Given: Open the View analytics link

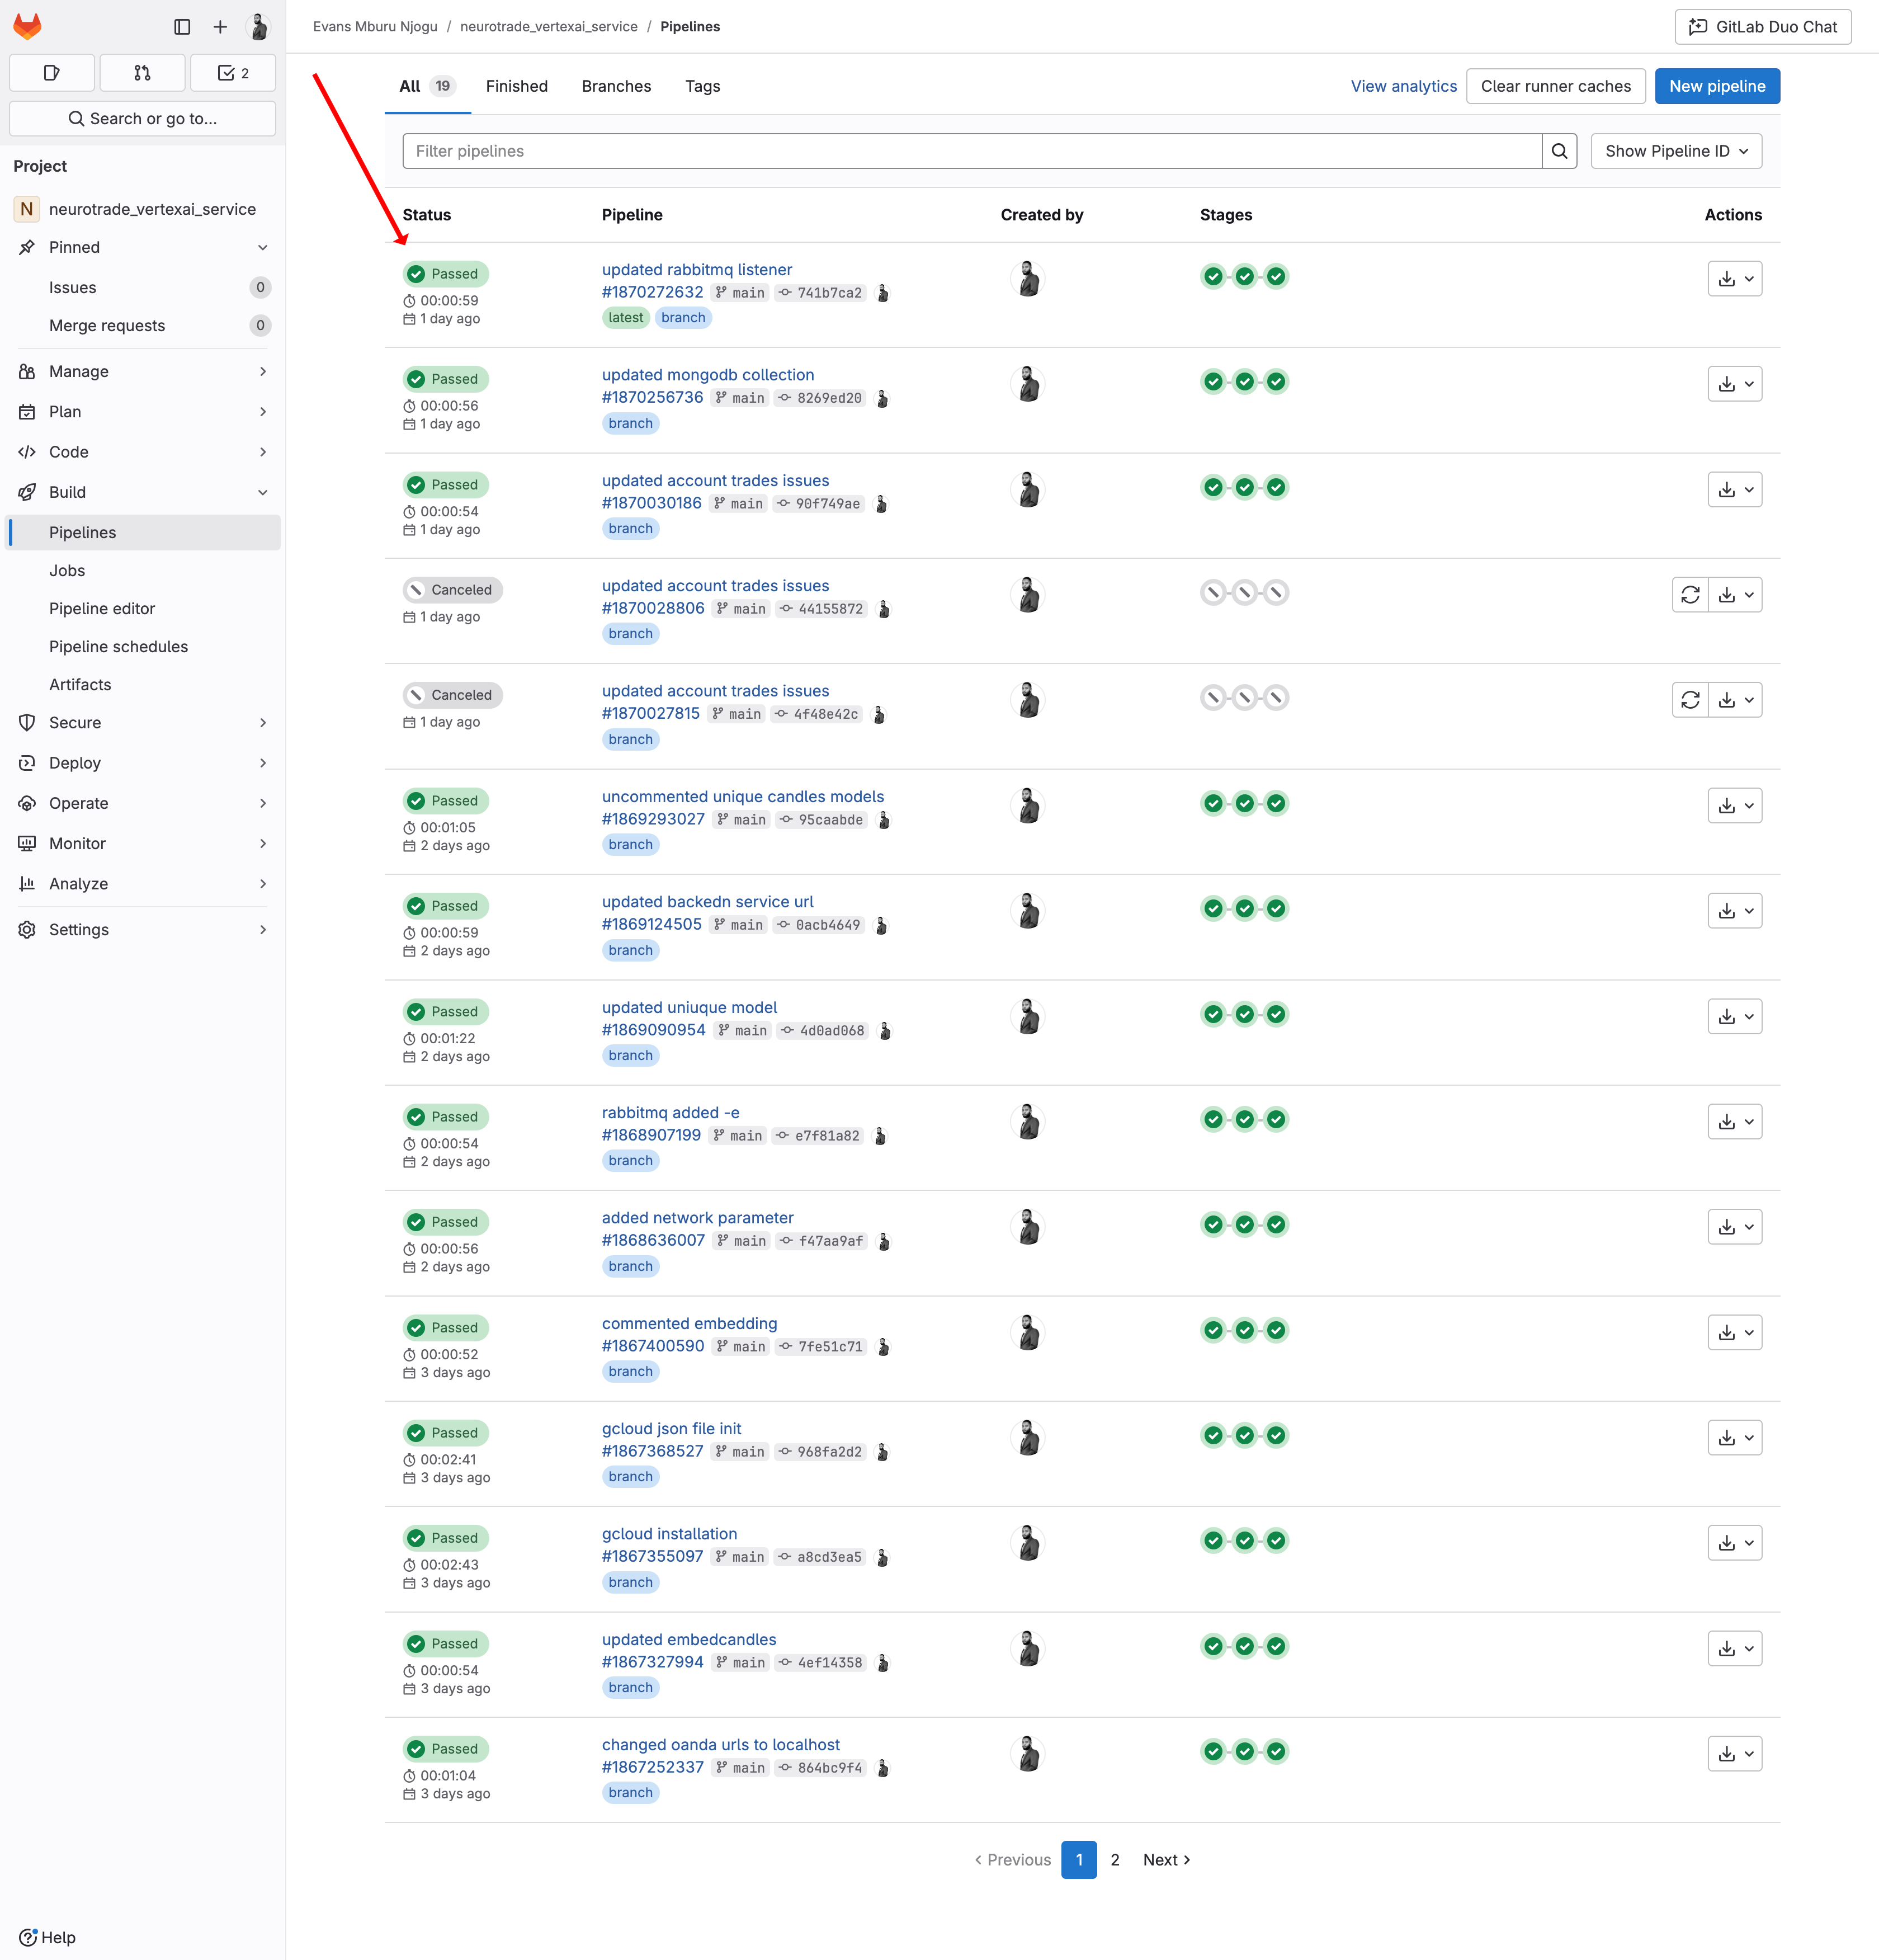Looking at the screenshot, I should [1403, 86].
